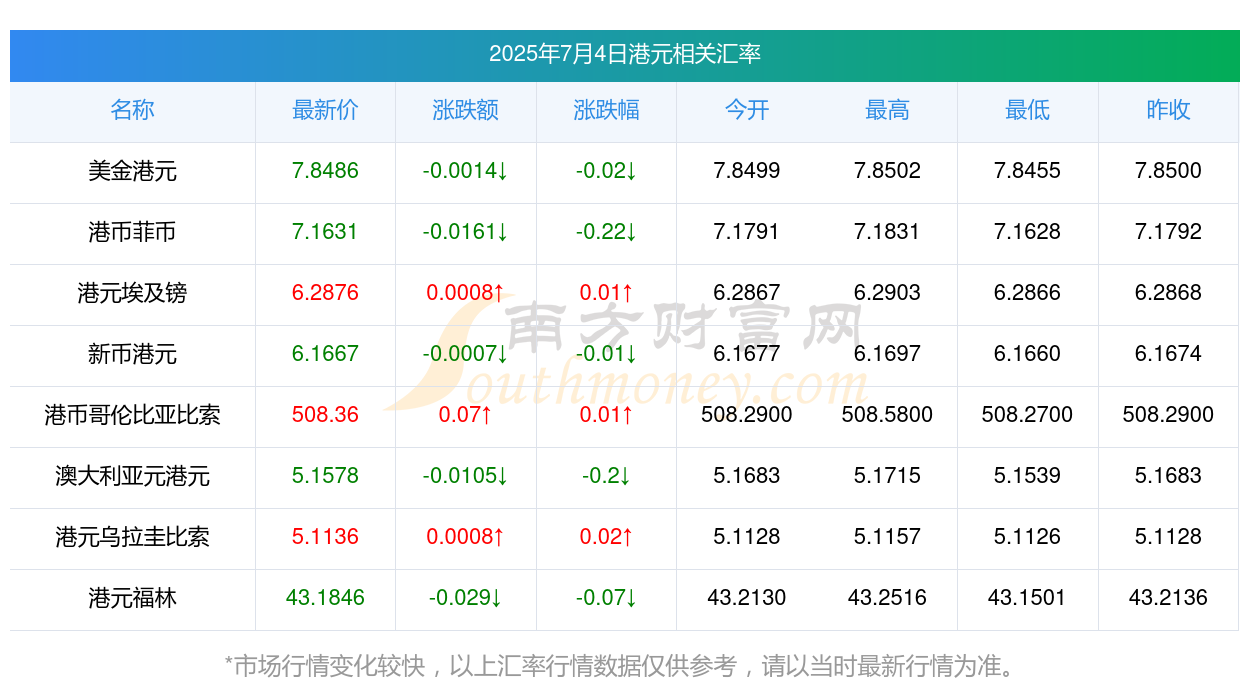
Task: Click previous close 6.1674
Action: point(1168,354)
